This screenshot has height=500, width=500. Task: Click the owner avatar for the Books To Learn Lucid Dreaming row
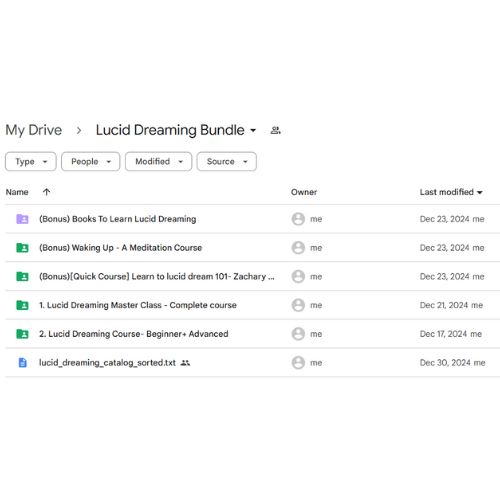coord(298,219)
